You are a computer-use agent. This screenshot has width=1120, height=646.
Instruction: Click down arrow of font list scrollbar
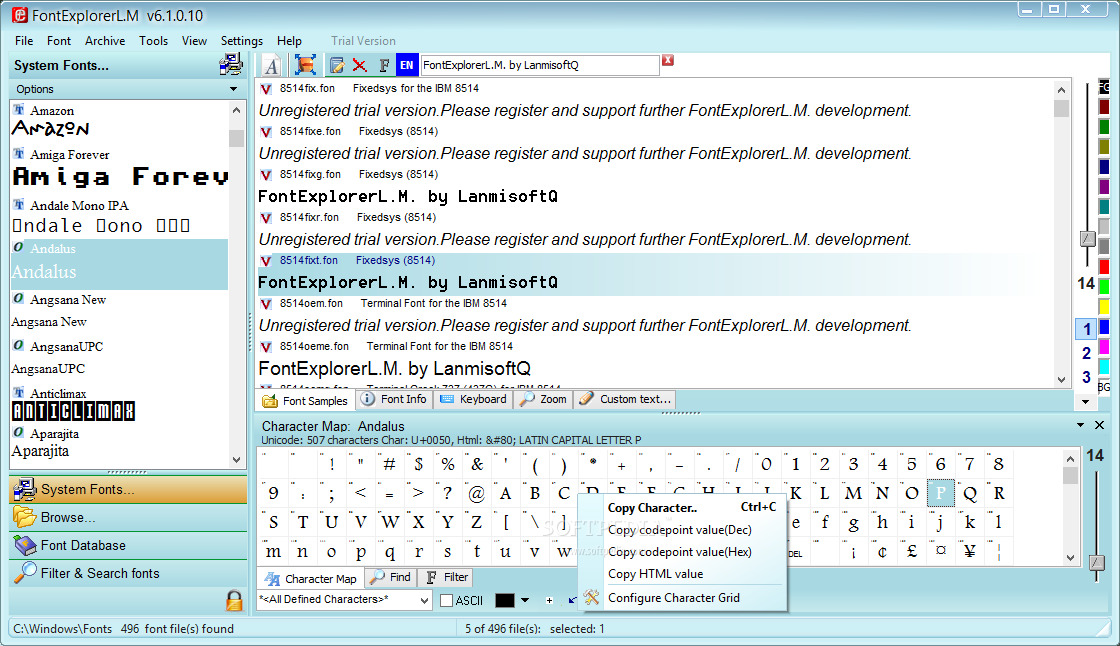237,460
